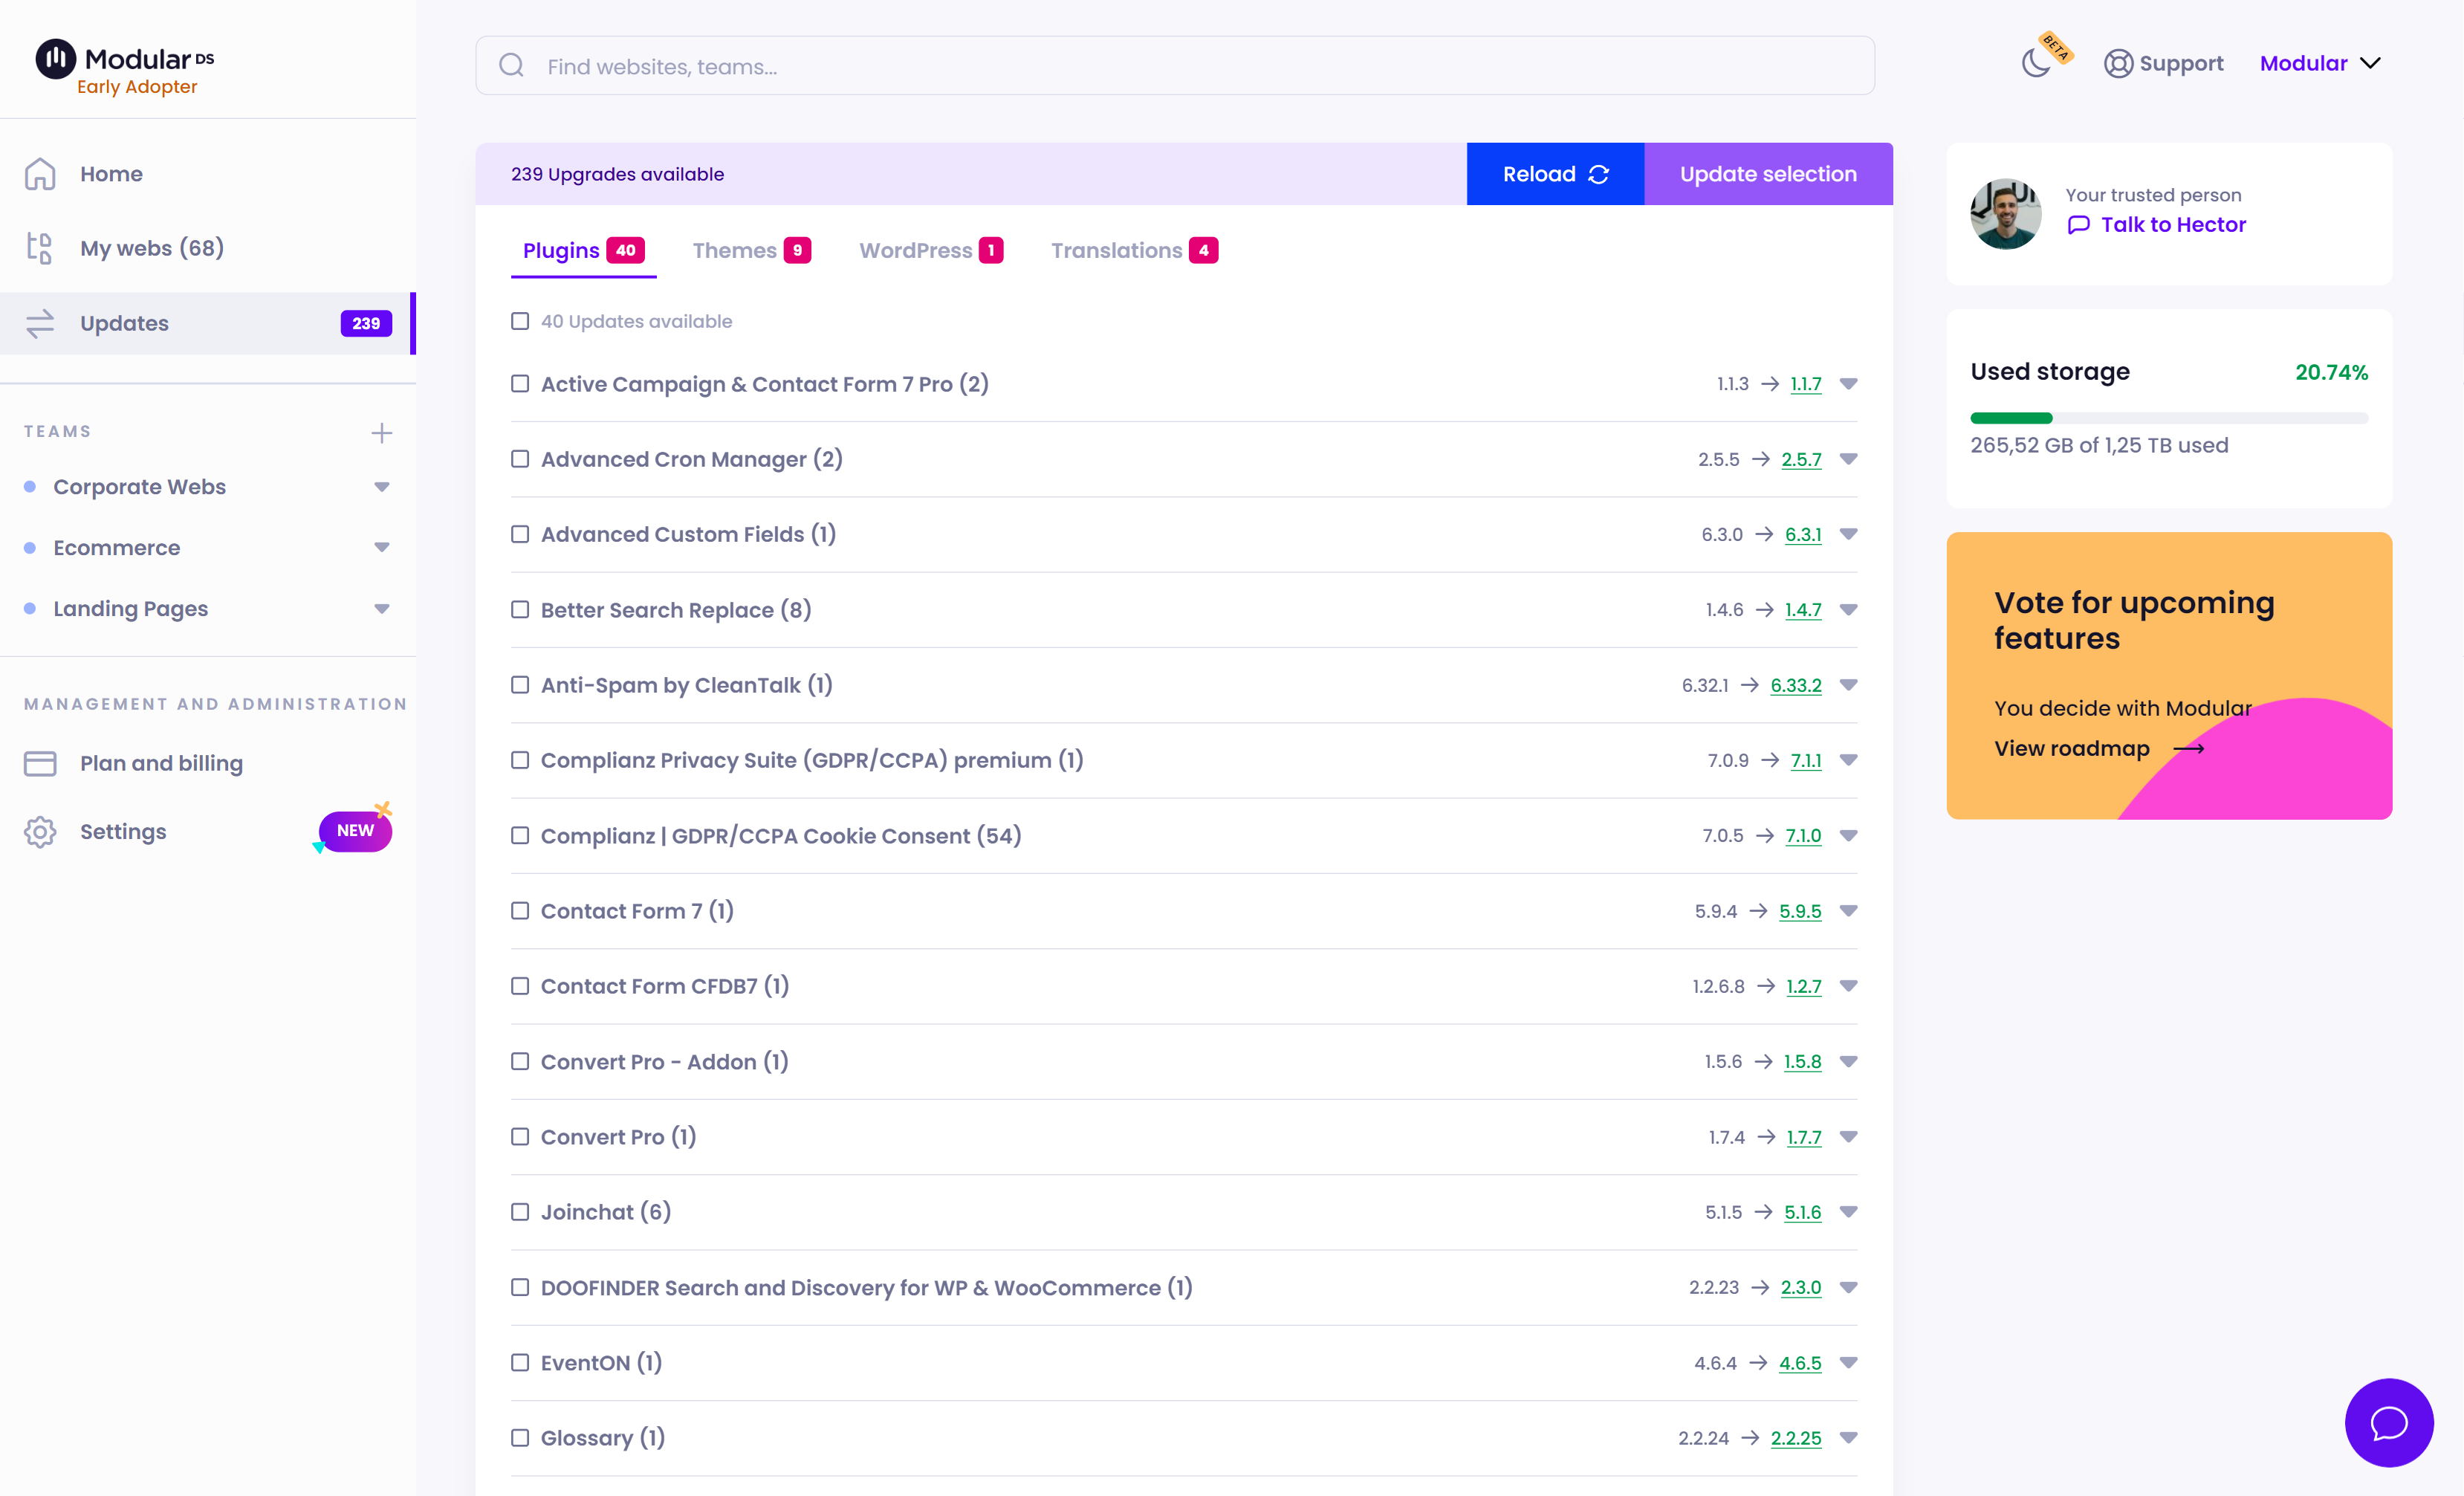Click the Support lifebuoy icon

[x=2117, y=63]
